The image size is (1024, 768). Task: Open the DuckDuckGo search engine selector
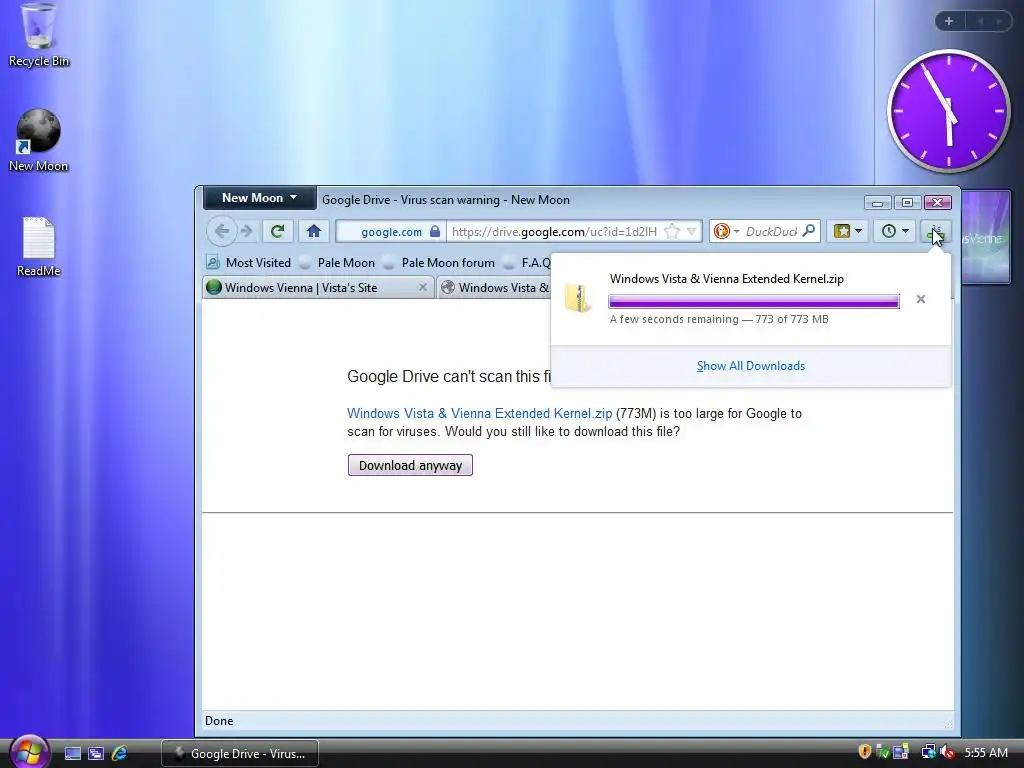click(726, 231)
